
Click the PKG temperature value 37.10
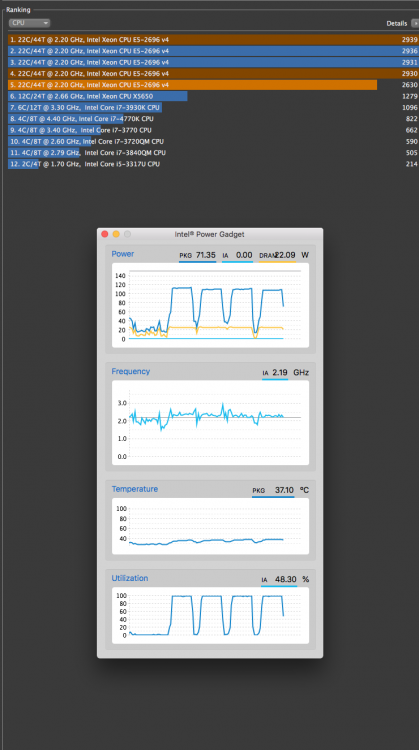[284, 490]
